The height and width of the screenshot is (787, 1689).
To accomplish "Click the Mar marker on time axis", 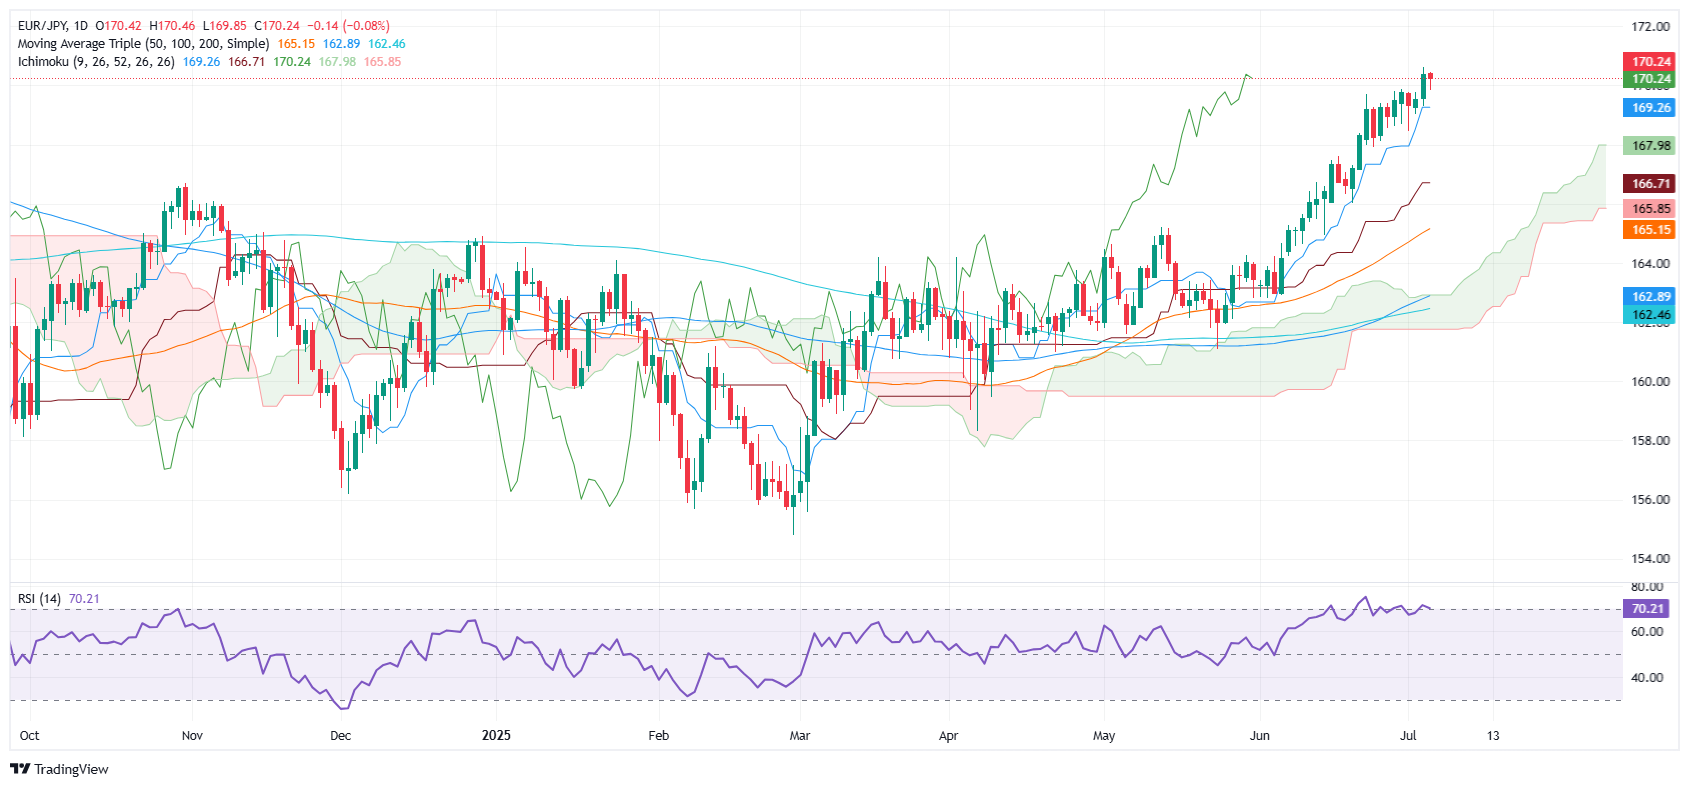I will 800,736.
